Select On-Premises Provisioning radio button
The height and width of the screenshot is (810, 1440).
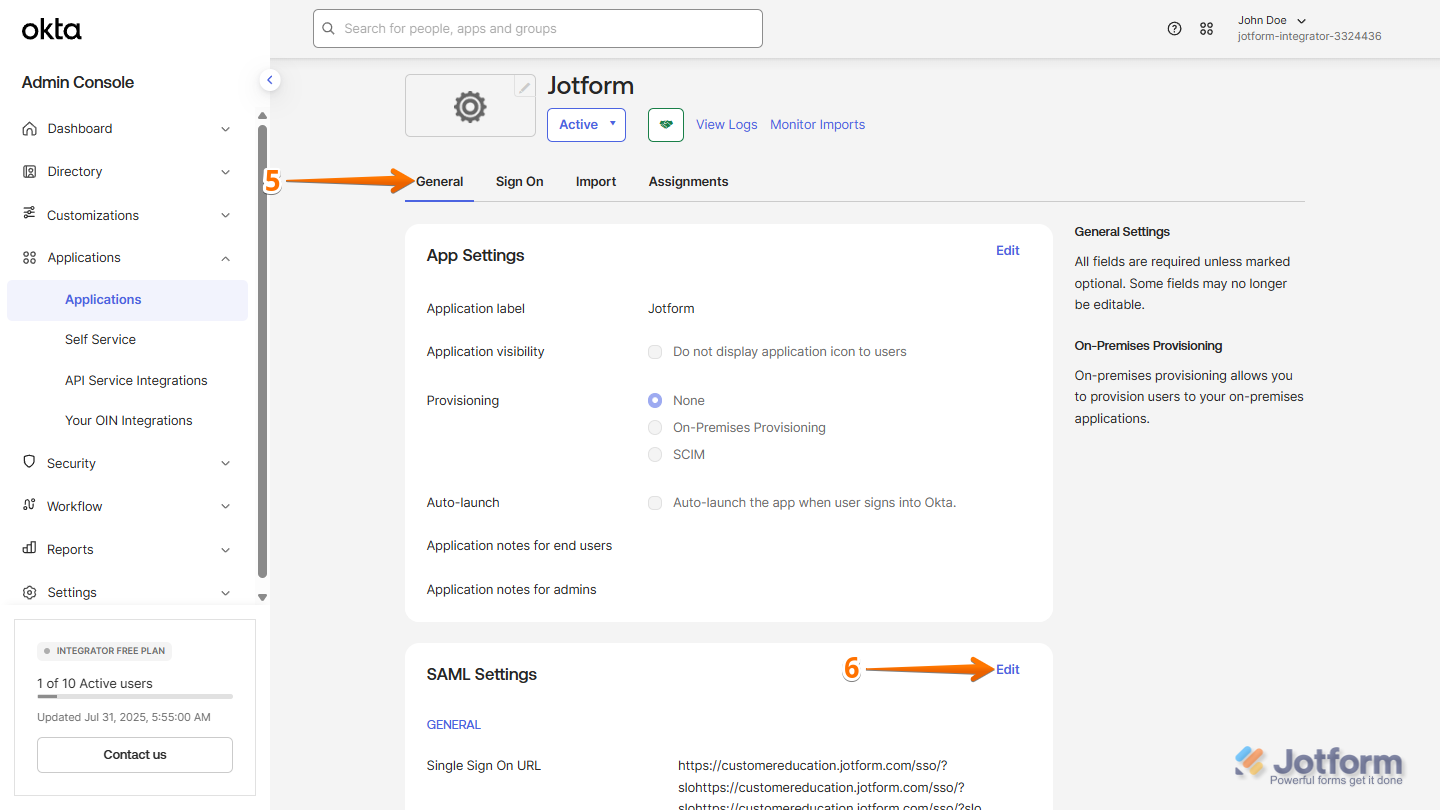655,427
